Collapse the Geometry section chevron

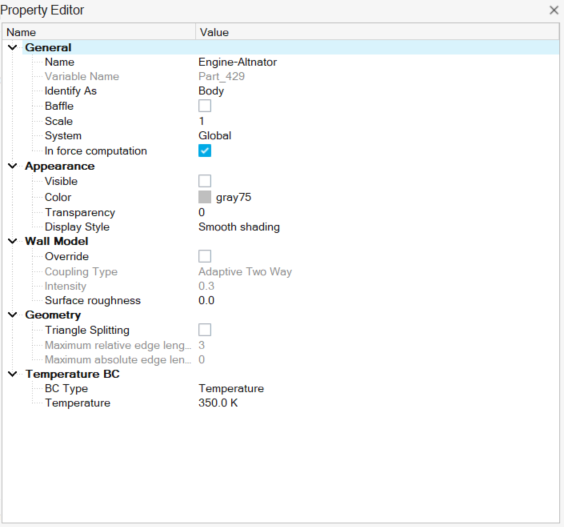tap(13, 315)
